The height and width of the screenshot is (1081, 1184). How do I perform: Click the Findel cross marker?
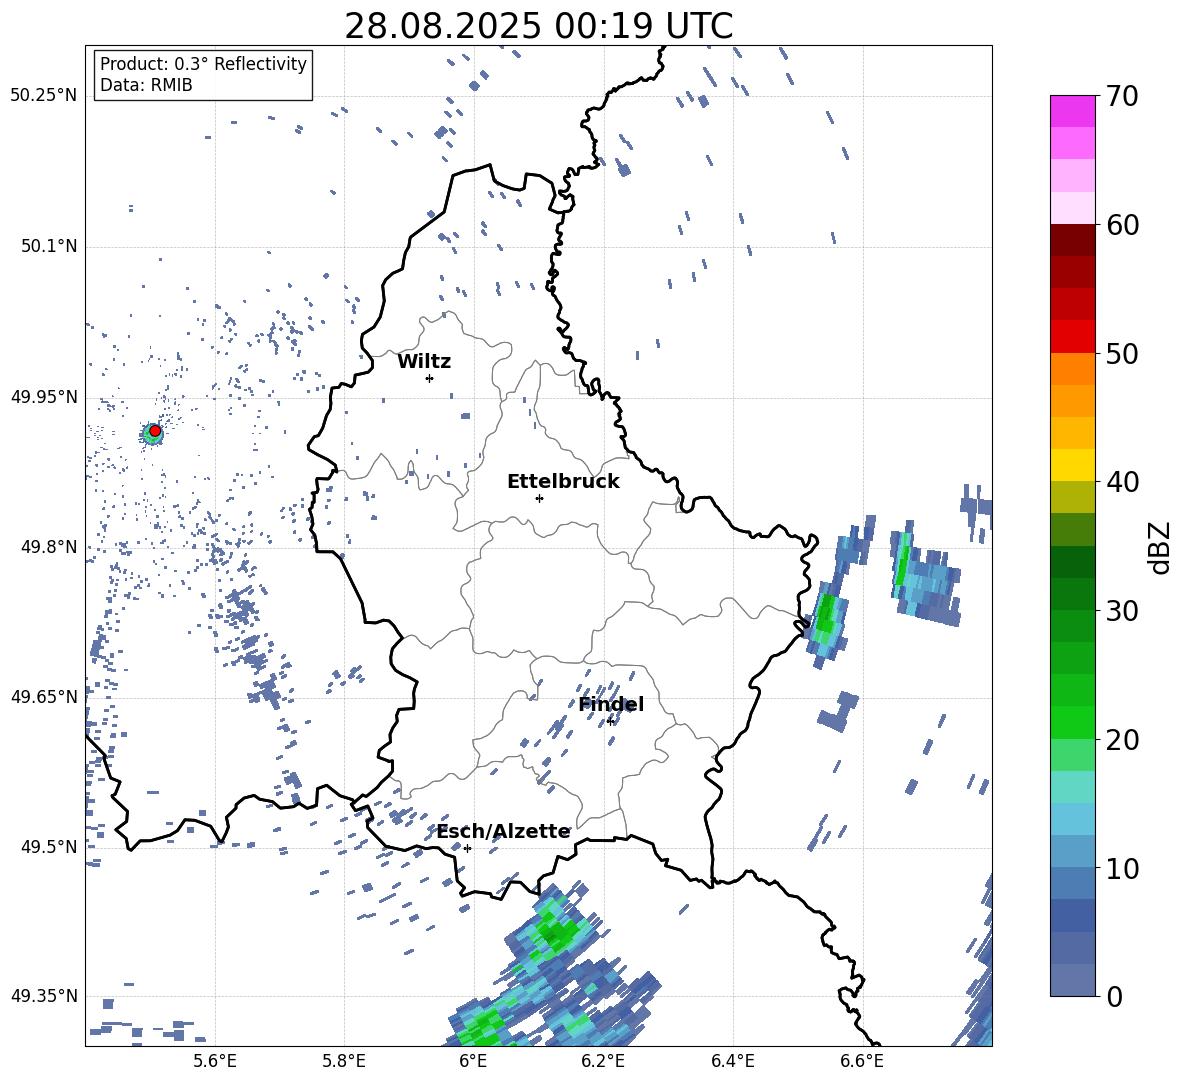pyautogui.click(x=610, y=721)
